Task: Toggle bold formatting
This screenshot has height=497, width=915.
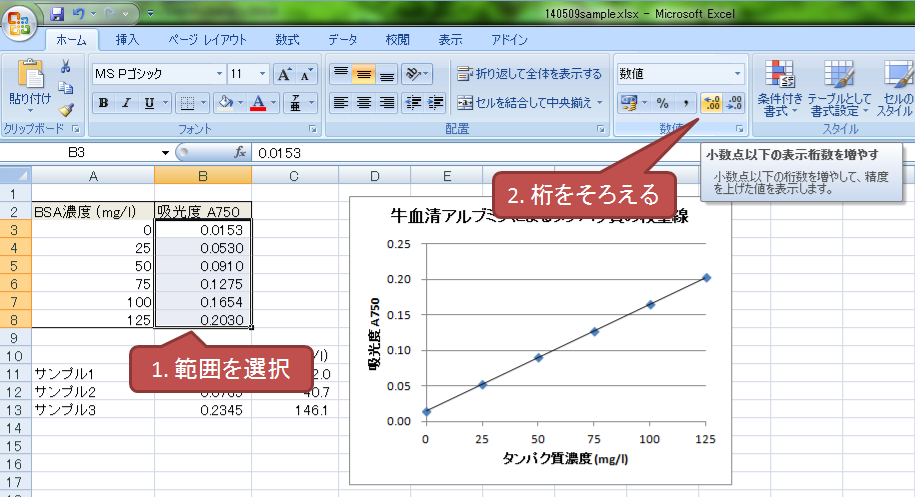Action: coord(104,102)
